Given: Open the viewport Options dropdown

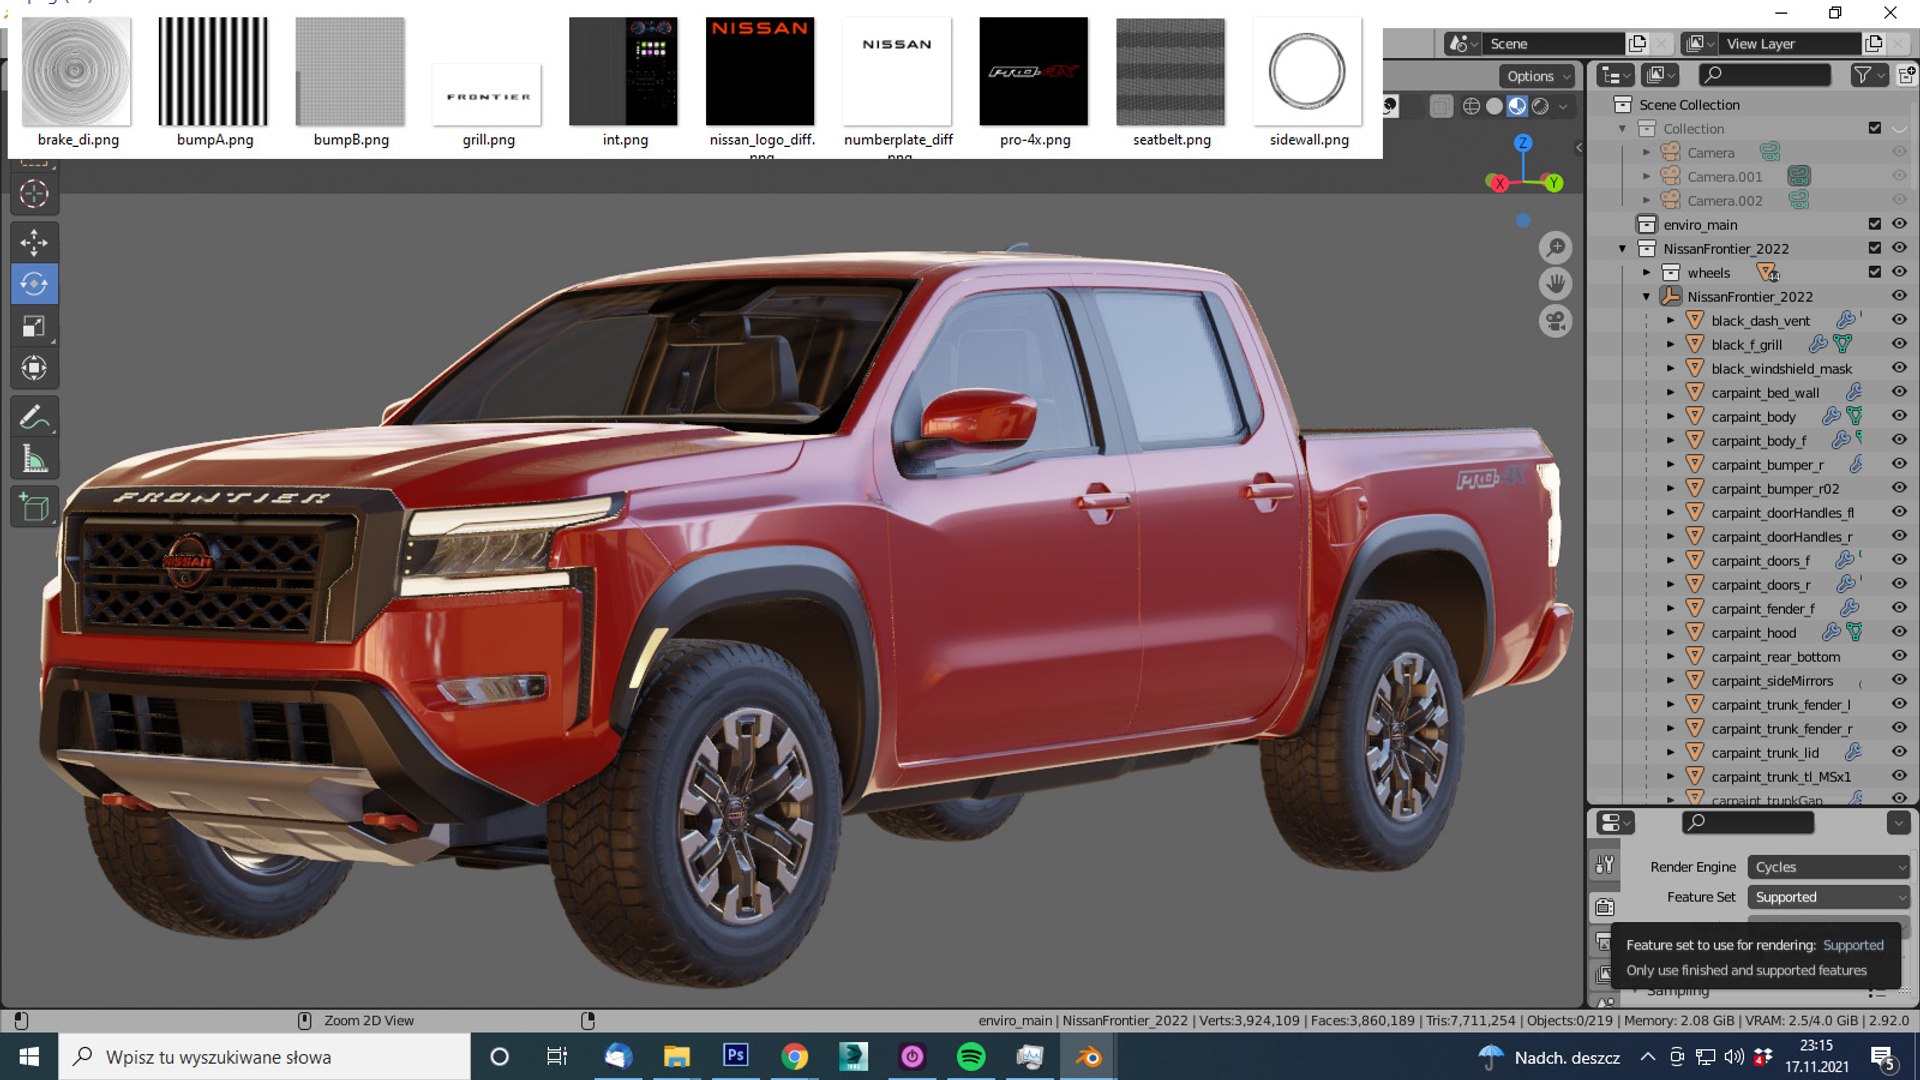Looking at the screenshot, I should point(1537,76).
